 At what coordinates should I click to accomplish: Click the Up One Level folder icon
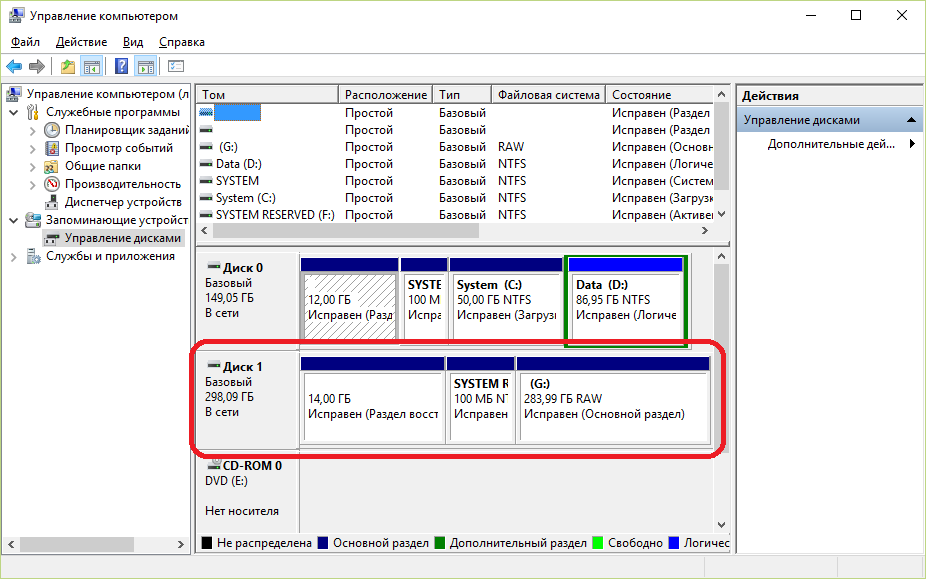point(67,67)
